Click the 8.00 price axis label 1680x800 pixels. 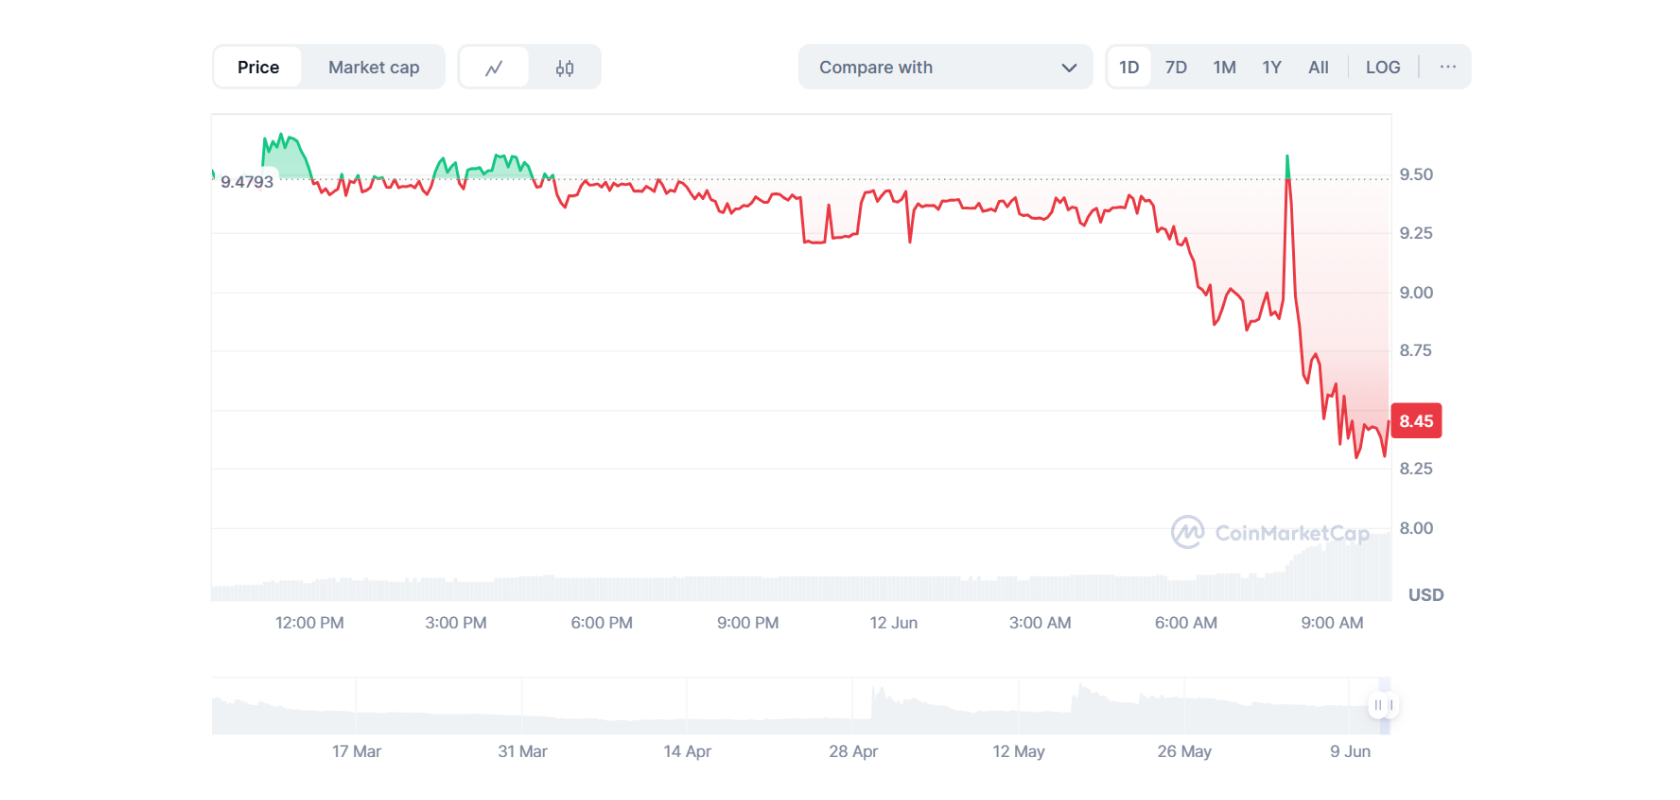pyautogui.click(x=1416, y=528)
